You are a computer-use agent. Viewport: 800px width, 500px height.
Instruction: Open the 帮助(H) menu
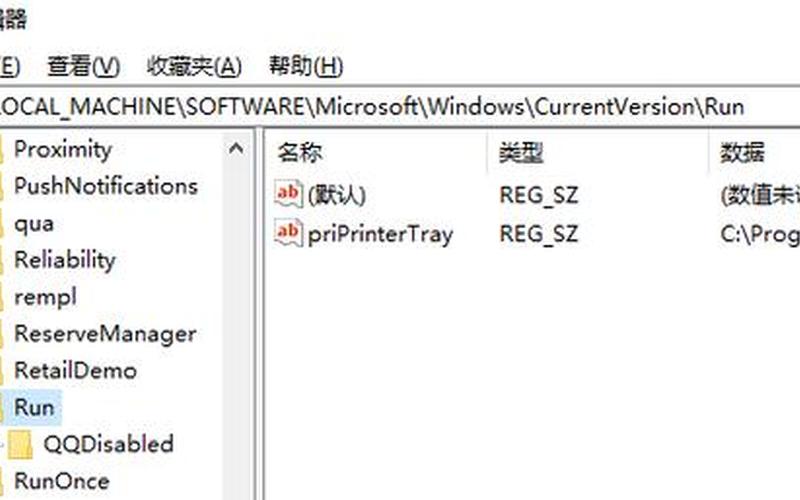[x=306, y=67]
